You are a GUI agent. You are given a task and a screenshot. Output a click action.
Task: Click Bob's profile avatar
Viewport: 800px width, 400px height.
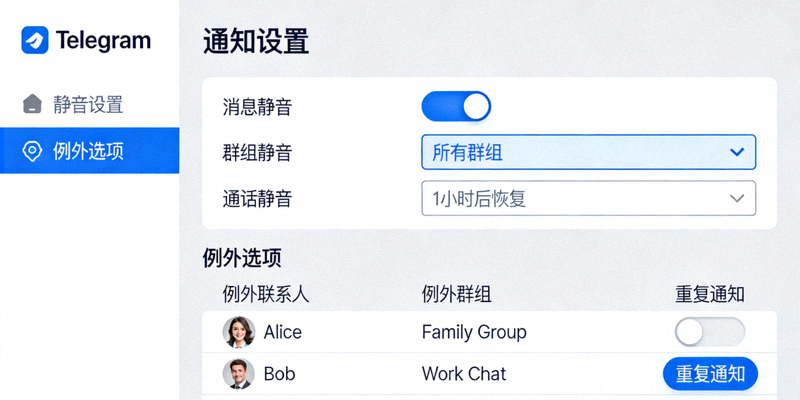coord(238,374)
